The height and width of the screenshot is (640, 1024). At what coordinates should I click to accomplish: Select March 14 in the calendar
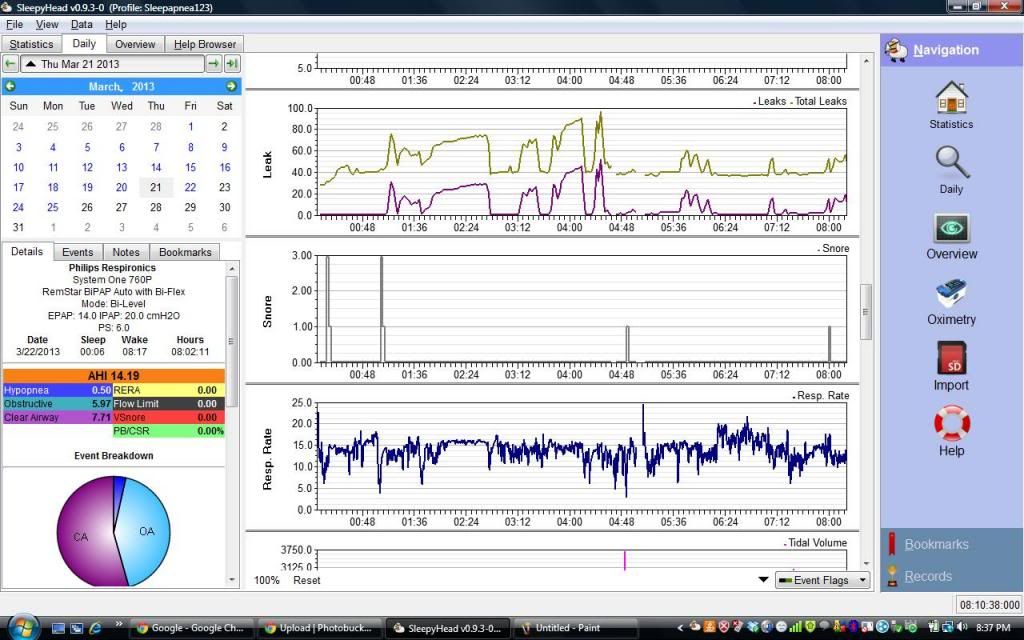[x=155, y=167]
